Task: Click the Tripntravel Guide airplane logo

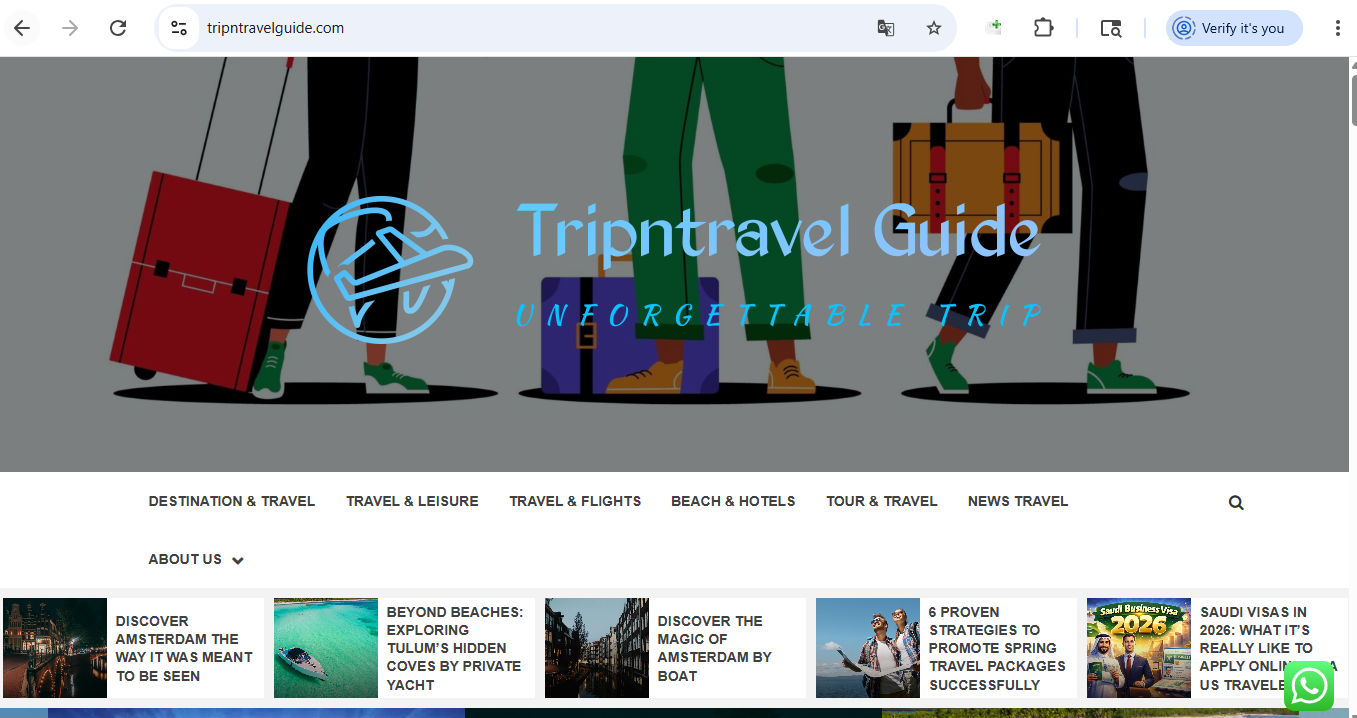Action: click(389, 269)
